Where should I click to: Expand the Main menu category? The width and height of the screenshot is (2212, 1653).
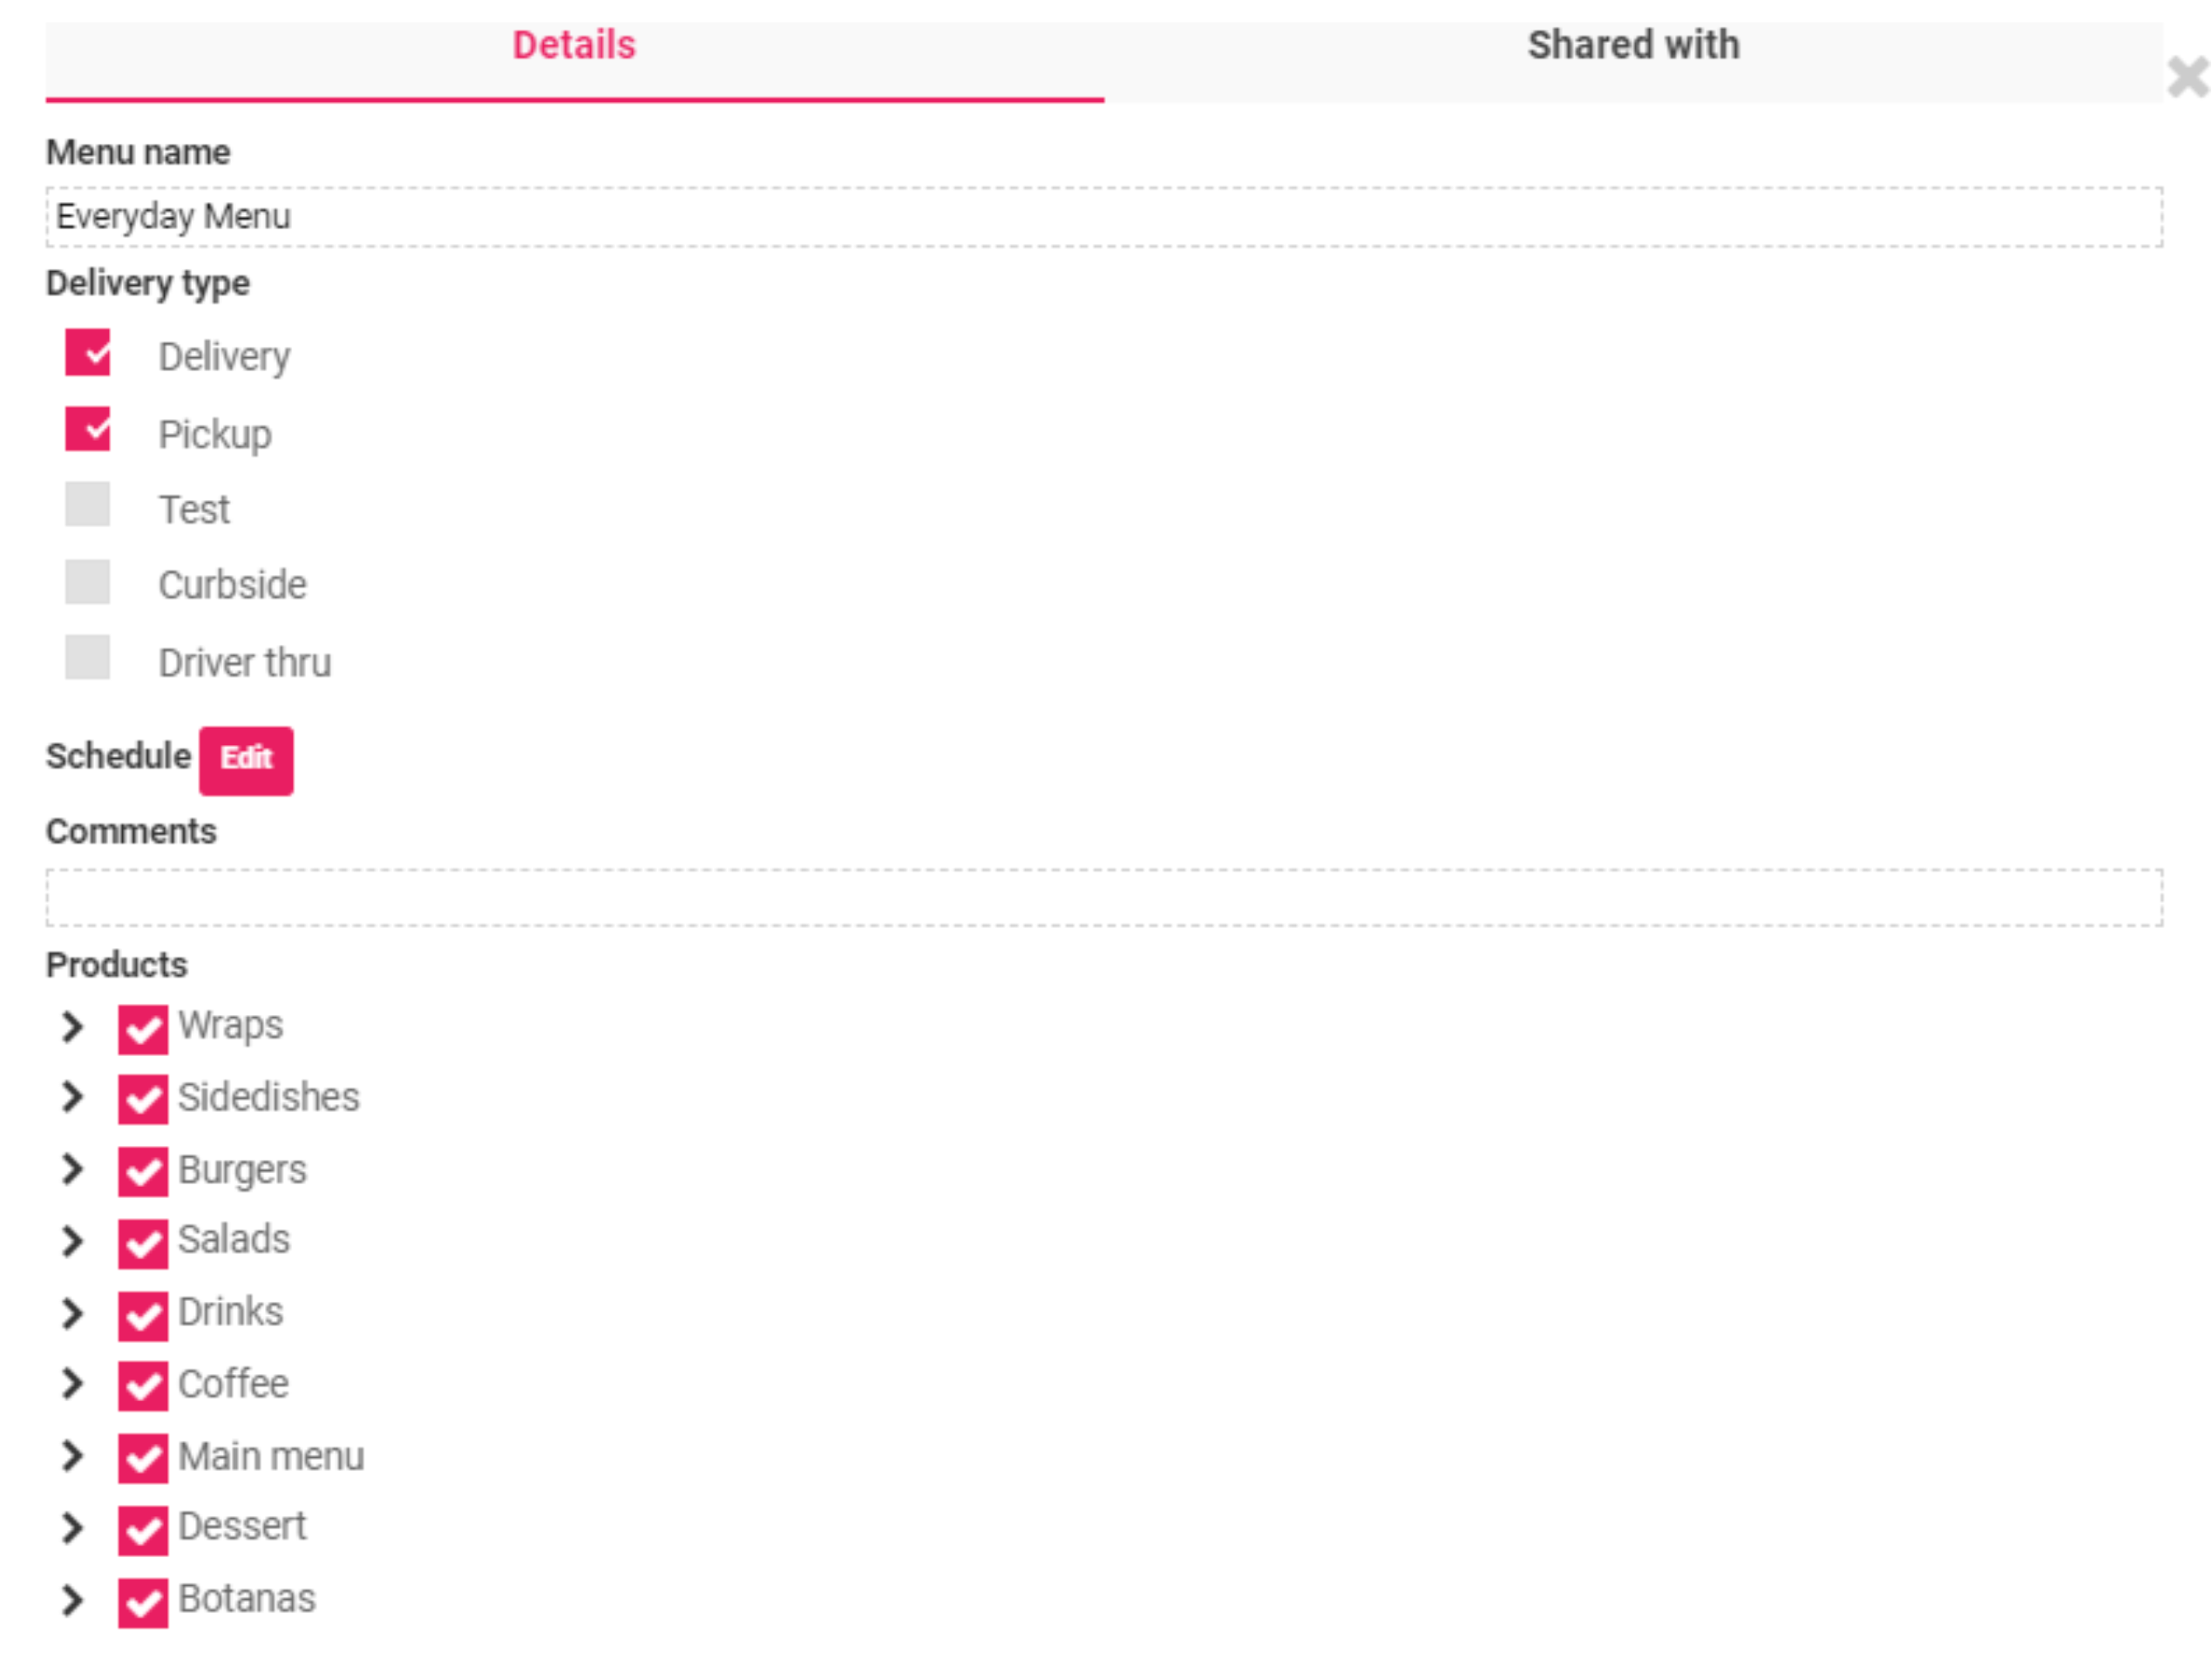(72, 1456)
